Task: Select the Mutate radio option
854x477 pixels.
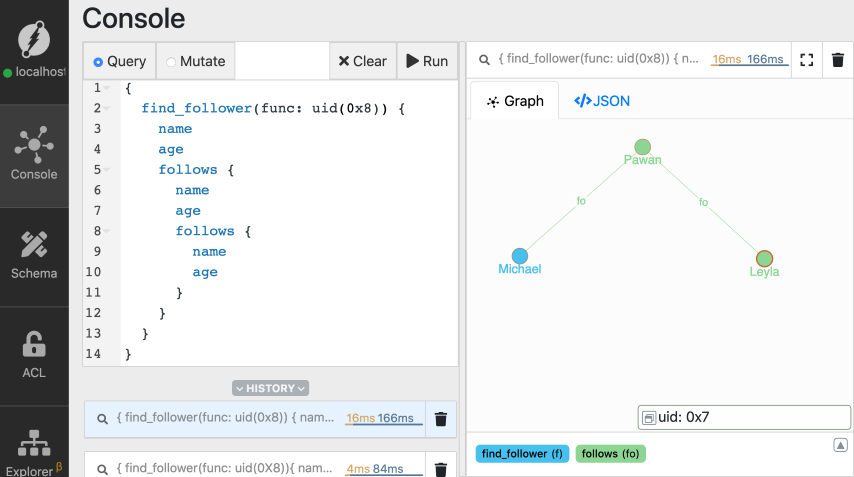Action: point(171,62)
